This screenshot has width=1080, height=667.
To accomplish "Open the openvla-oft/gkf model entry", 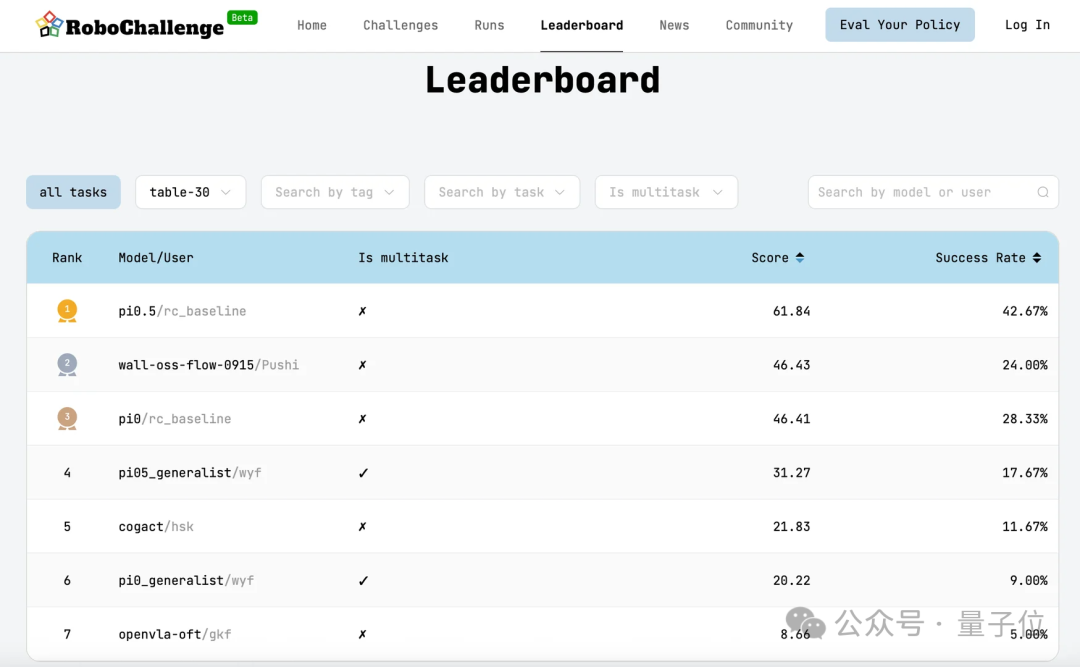I will 174,634.
